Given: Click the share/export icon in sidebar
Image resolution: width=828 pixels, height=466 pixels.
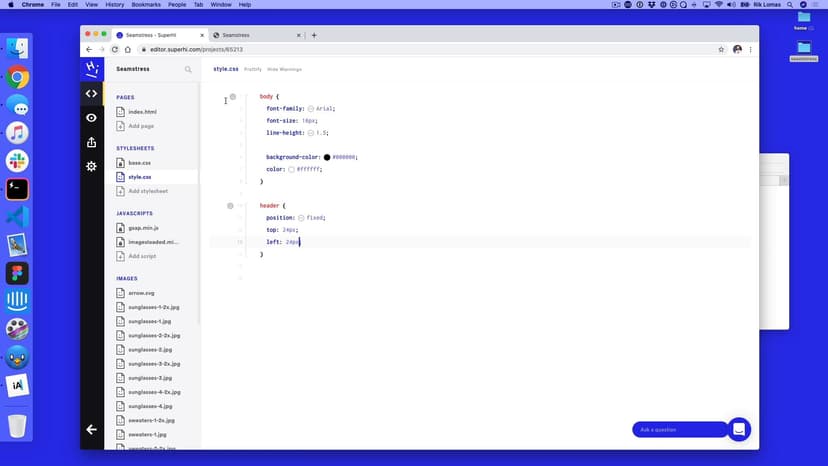Looking at the screenshot, I should click(x=91, y=142).
